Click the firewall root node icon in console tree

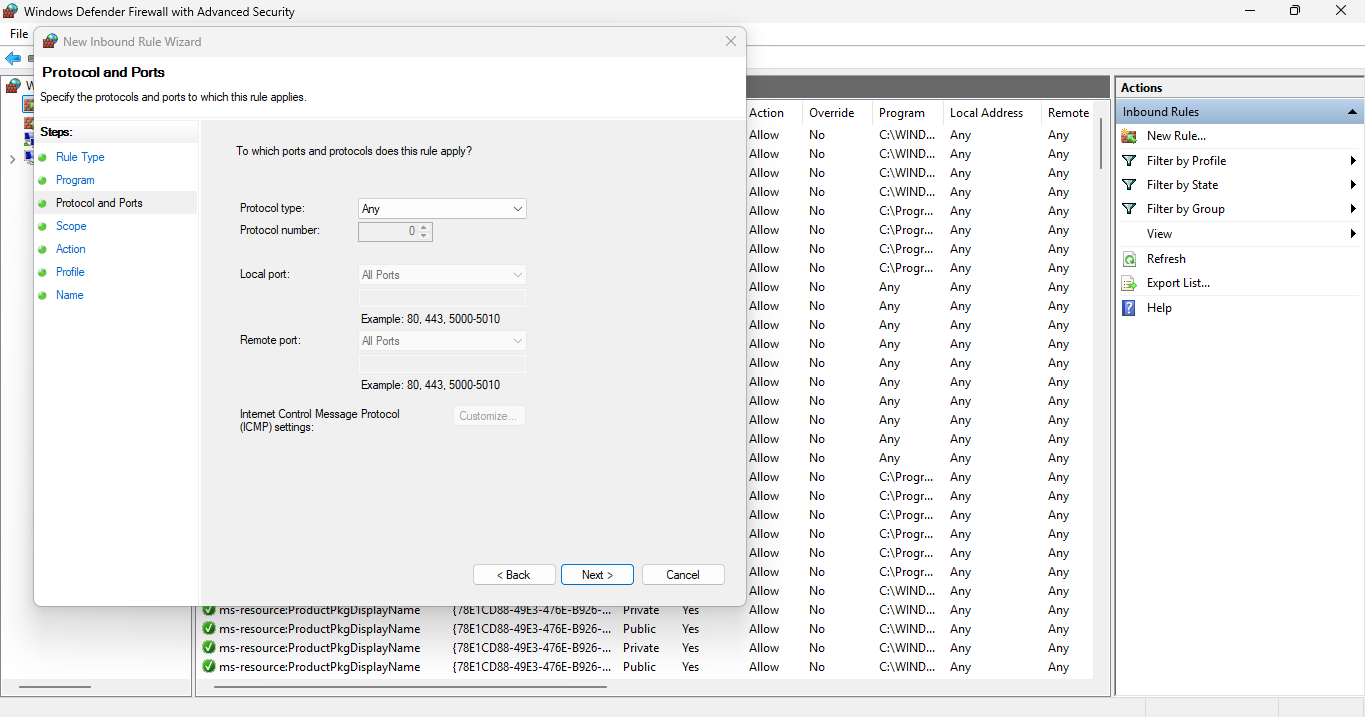(x=13, y=86)
